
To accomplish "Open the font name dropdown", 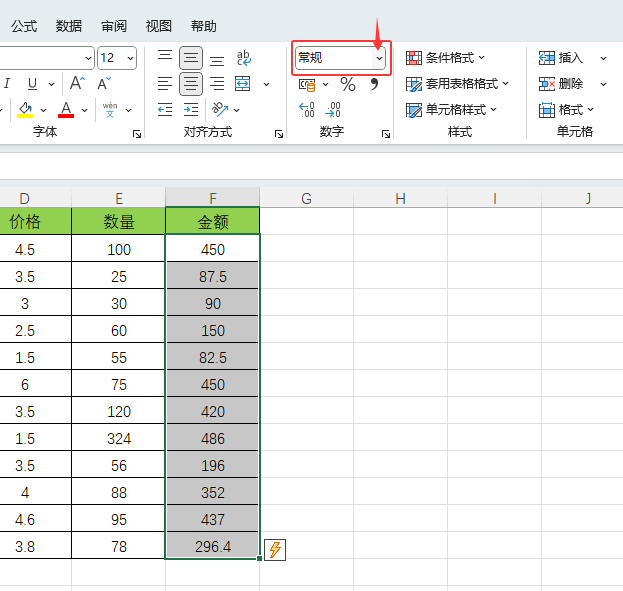I will pyautogui.click(x=88, y=58).
